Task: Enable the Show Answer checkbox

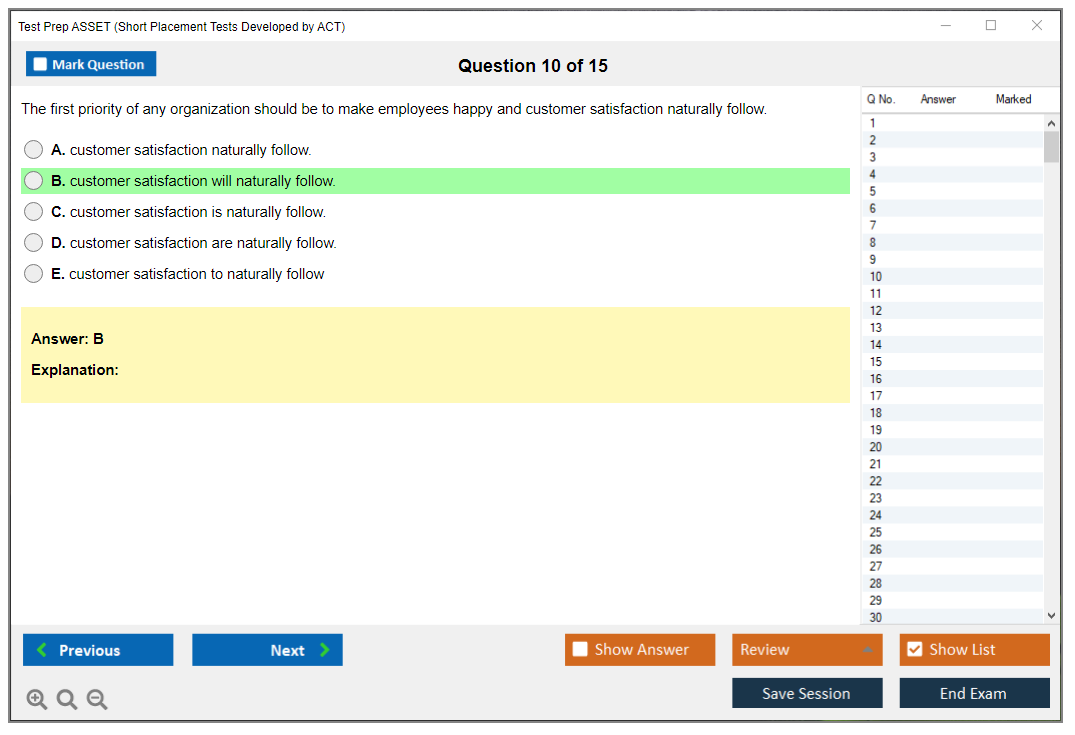Action: (x=580, y=650)
